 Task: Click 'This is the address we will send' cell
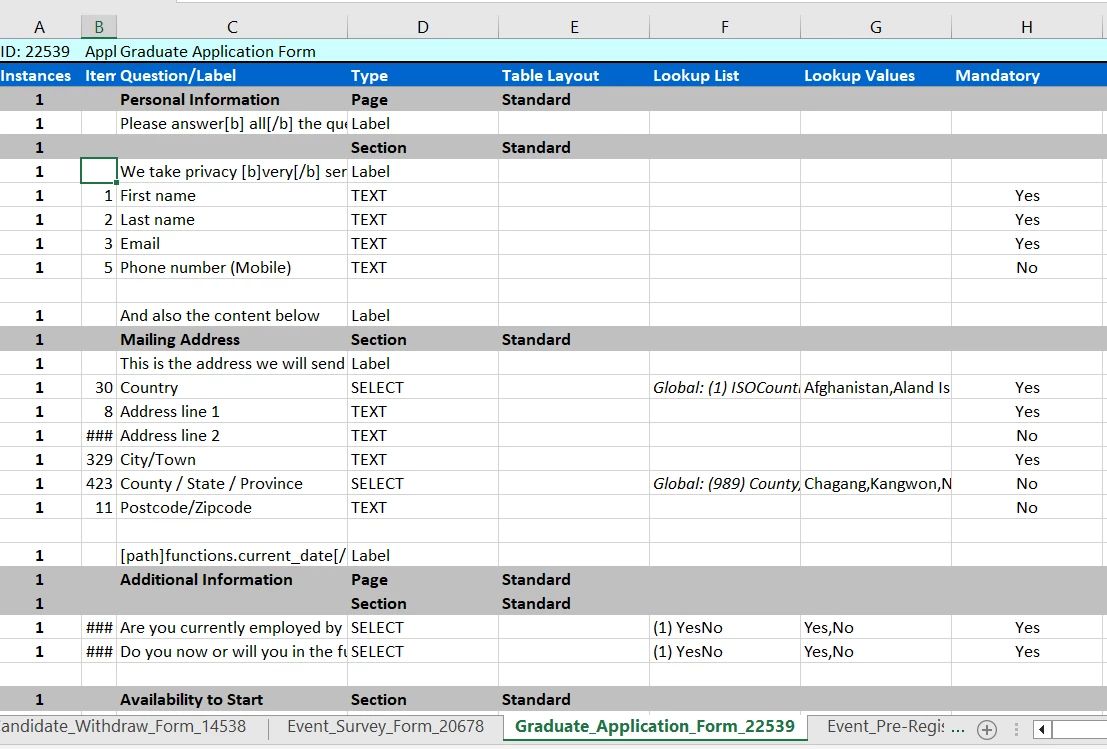(232, 364)
